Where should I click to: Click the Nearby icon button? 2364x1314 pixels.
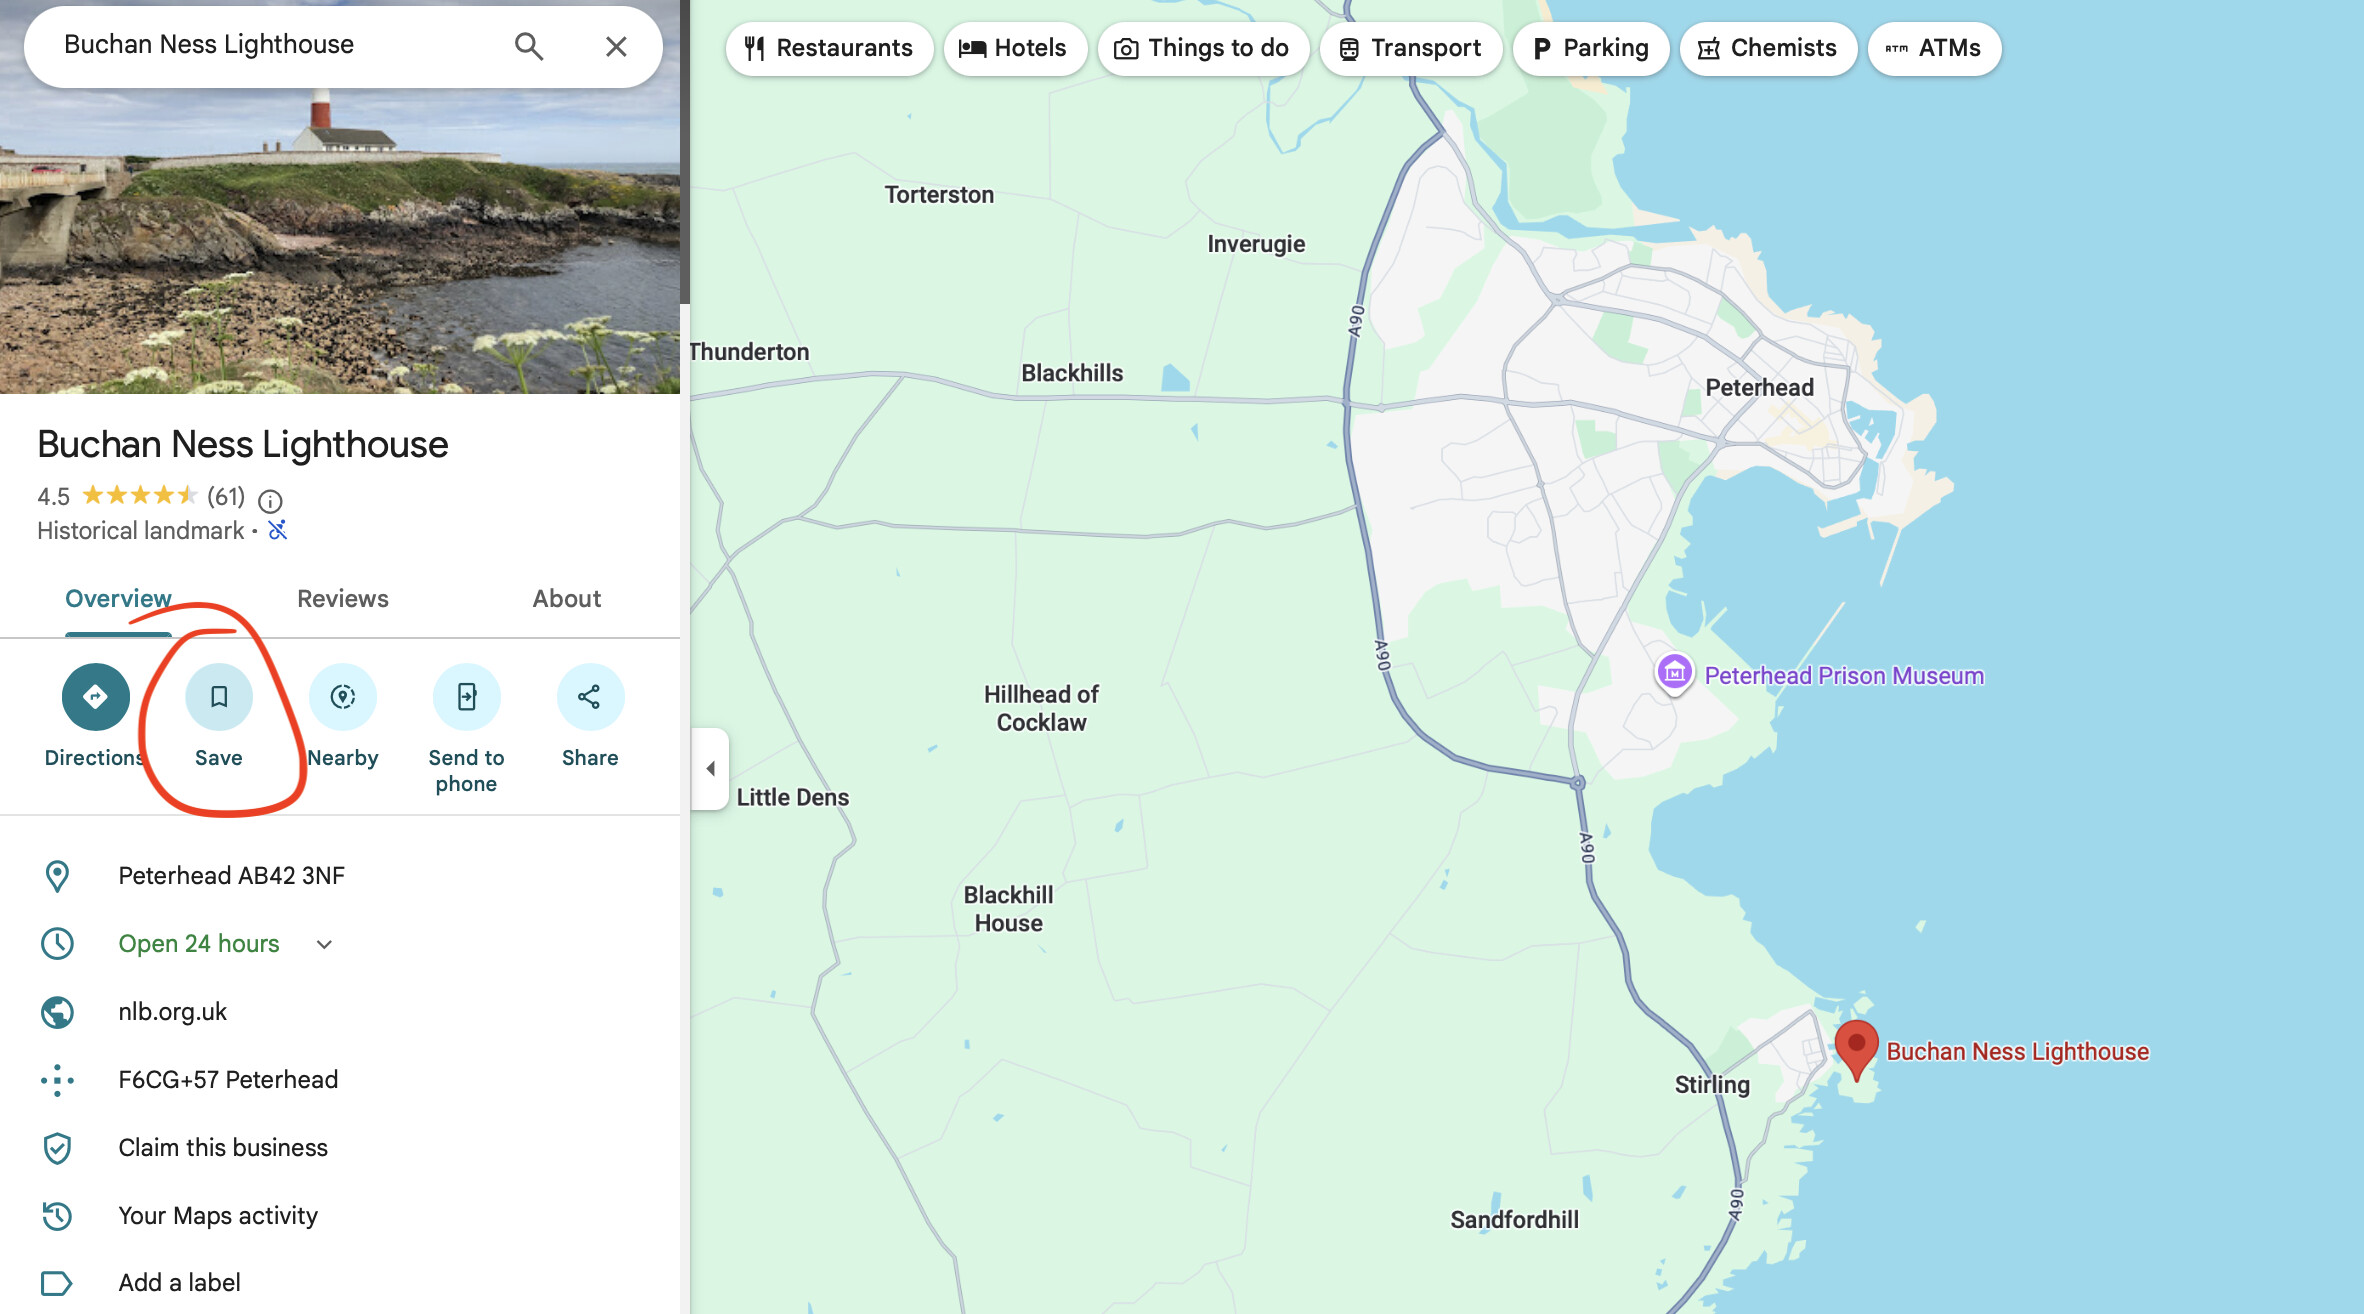(x=343, y=697)
